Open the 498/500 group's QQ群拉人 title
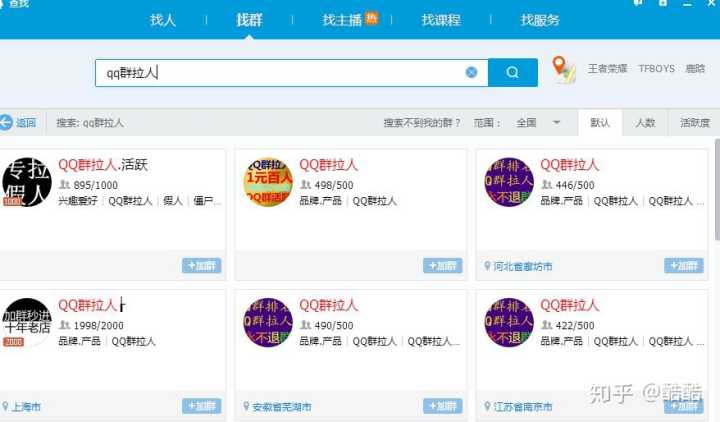This screenshot has width=720, height=422. (328, 165)
